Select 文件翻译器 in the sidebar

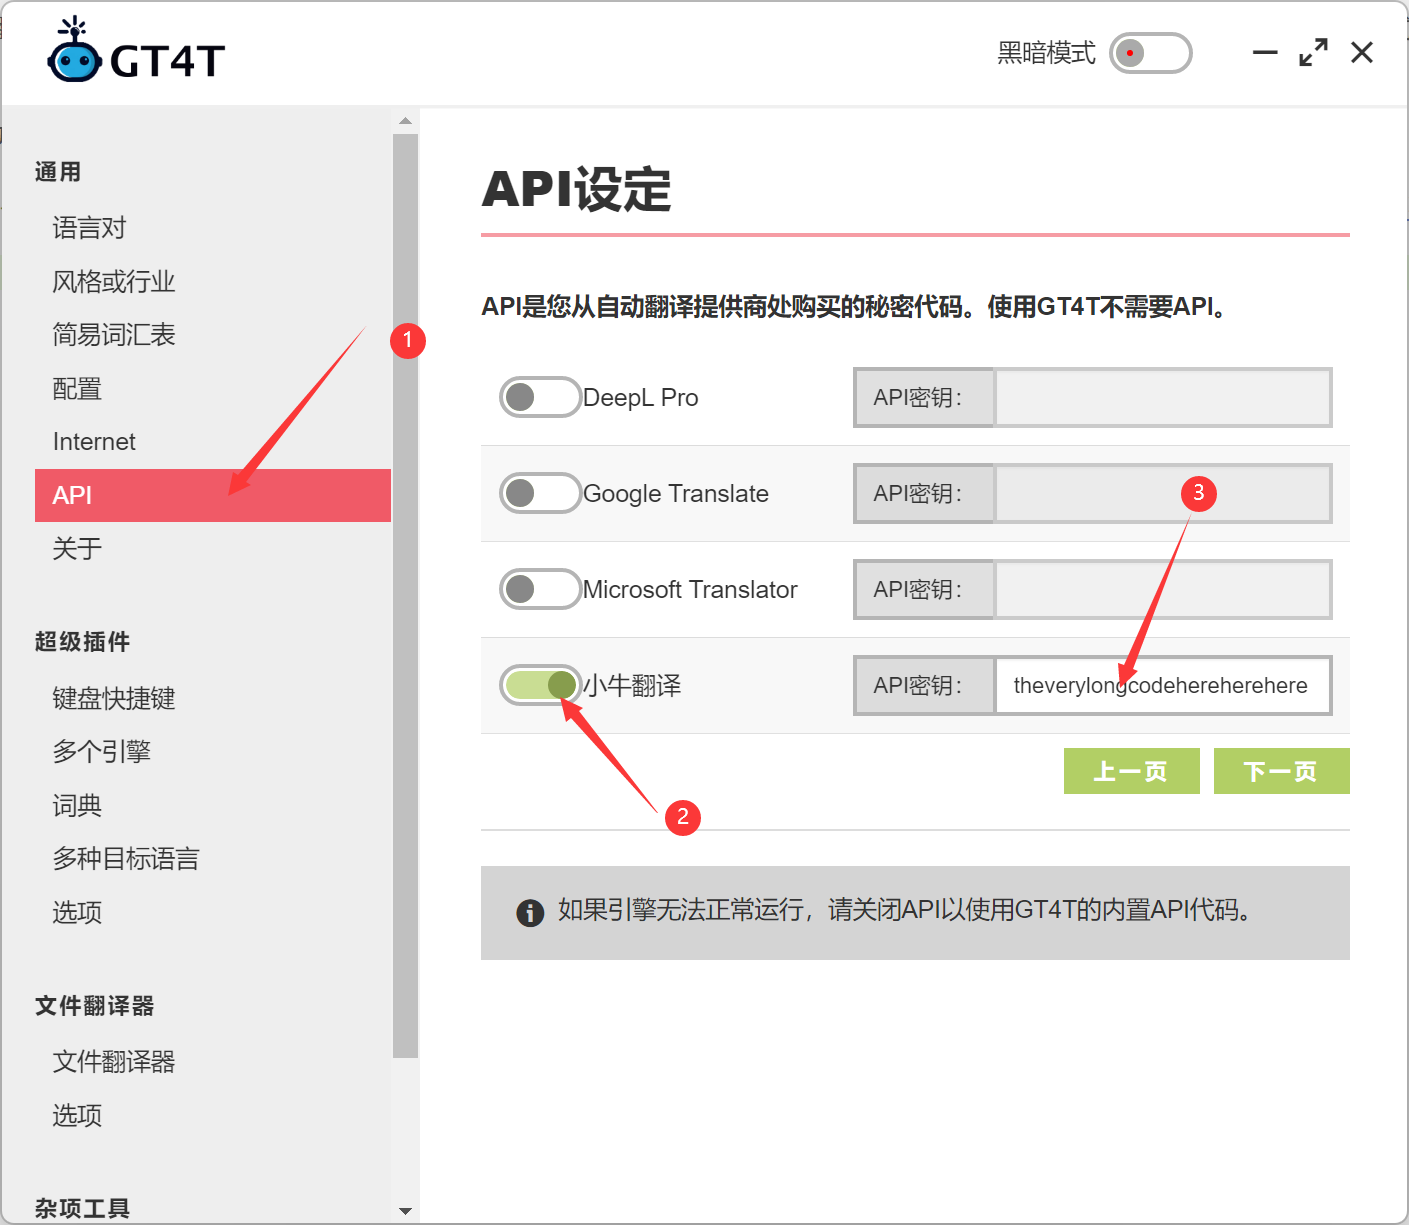pyautogui.click(x=113, y=1062)
